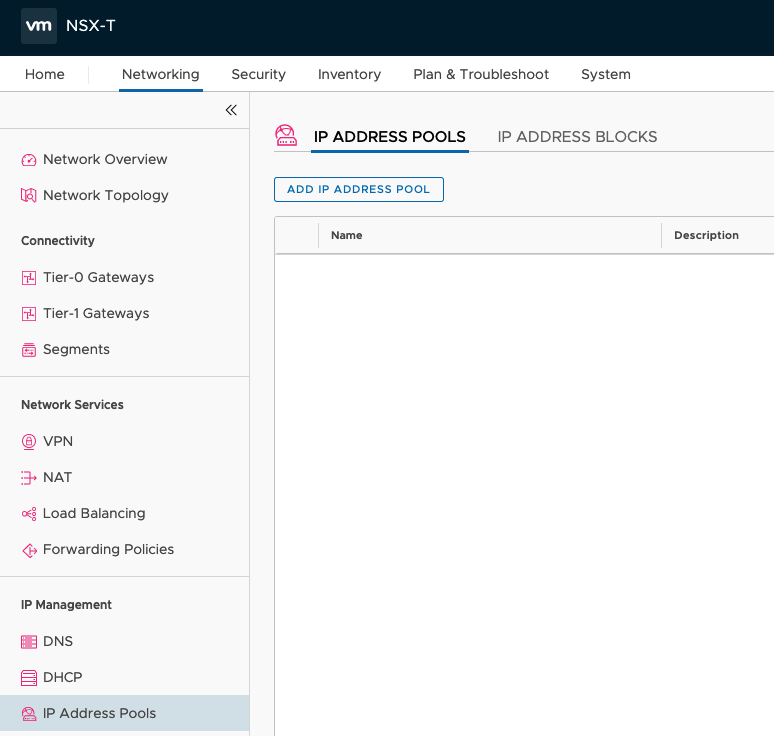Click the Network Topology map icon
774x736 pixels.
(x=29, y=196)
